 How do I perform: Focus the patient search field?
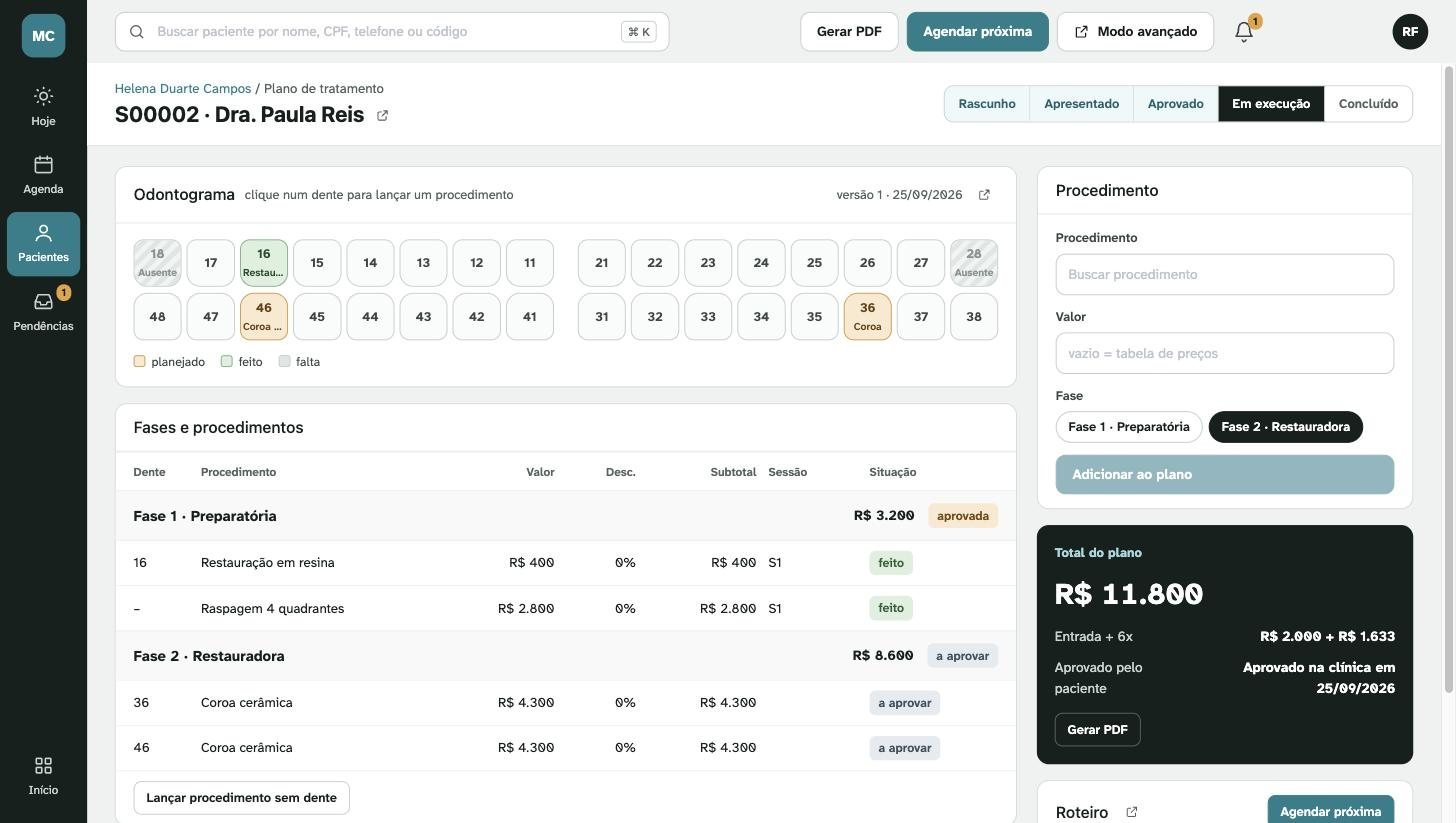tap(392, 32)
